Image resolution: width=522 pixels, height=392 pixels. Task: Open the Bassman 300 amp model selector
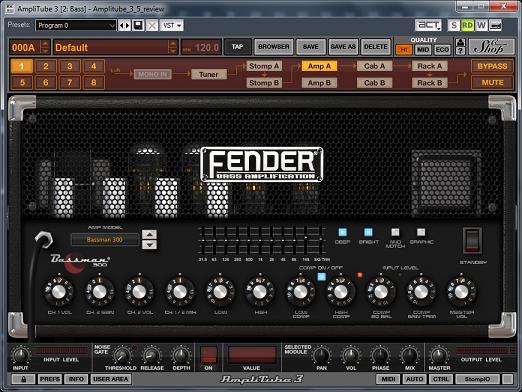pyautogui.click(x=105, y=240)
